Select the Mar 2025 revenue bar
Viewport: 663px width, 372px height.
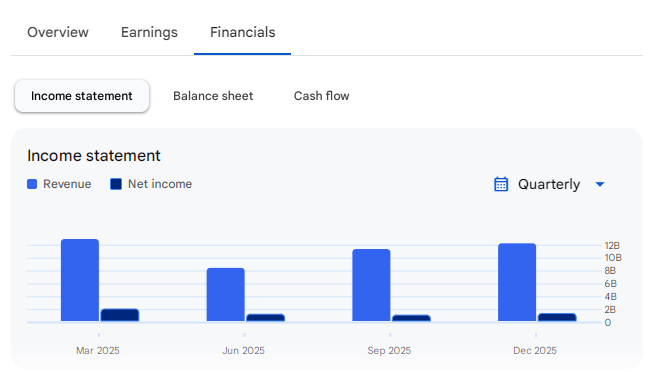(80, 280)
